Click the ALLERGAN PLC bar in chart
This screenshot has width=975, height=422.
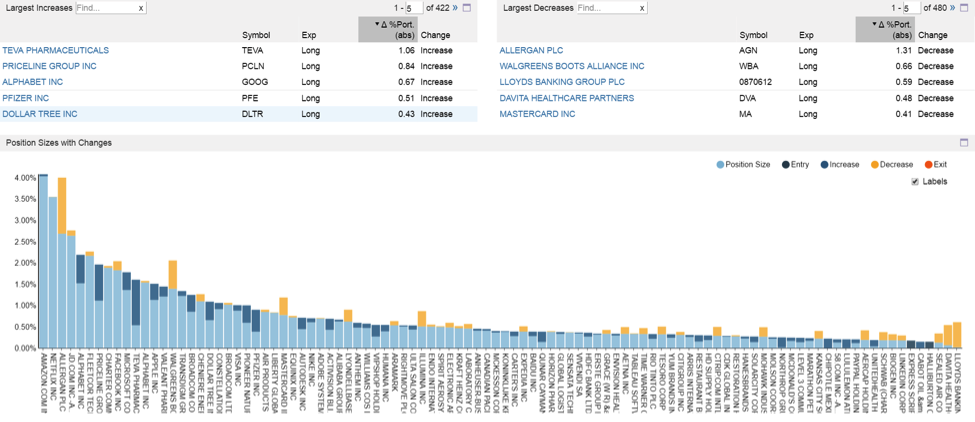pos(62,262)
